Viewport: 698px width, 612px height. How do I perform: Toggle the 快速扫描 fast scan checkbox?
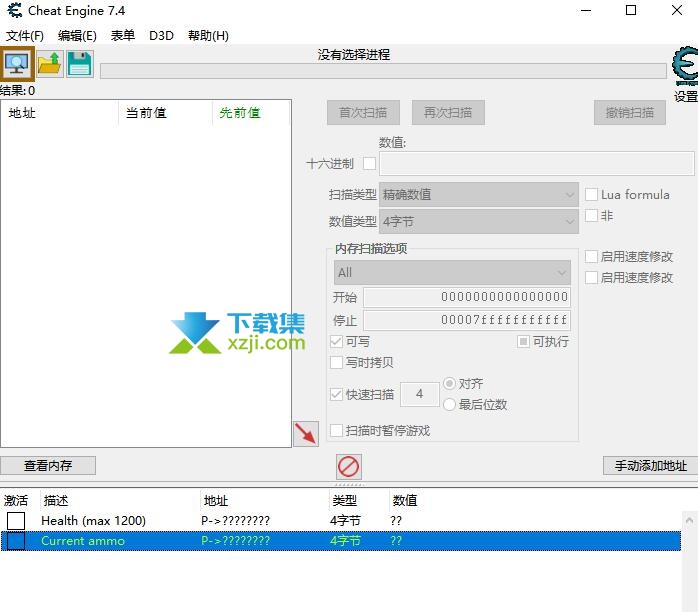click(x=336, y=394)
